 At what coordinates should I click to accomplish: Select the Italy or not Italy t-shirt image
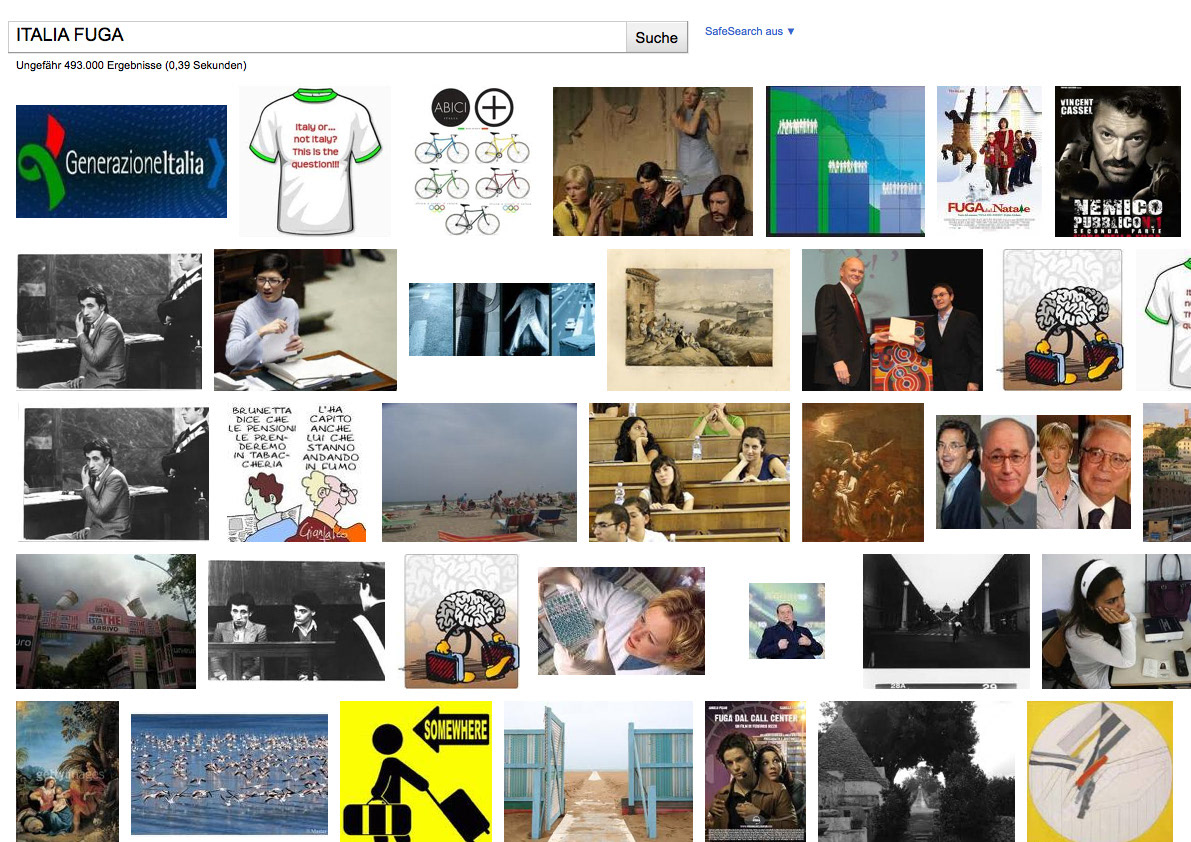[314, 161]
